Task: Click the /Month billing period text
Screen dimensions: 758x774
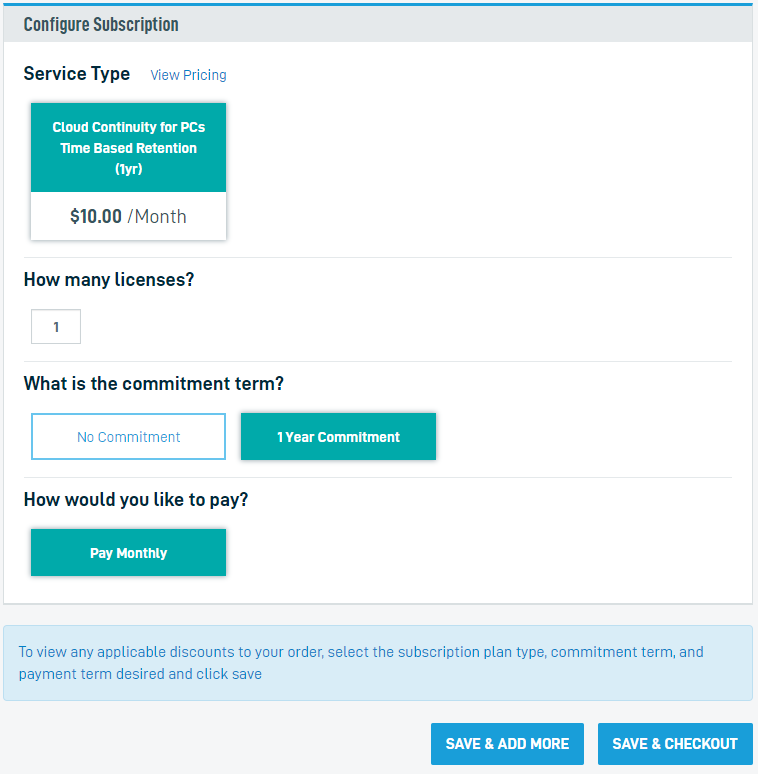Action: click(x=157, y=216)
